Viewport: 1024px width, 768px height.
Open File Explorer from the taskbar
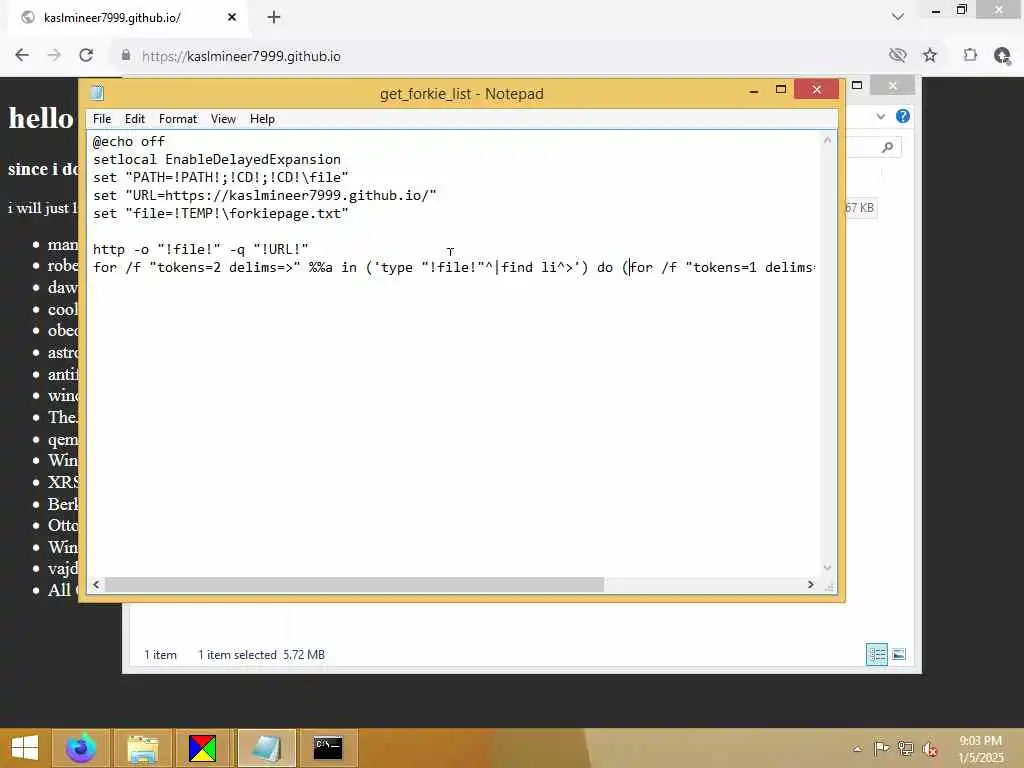pos(143,748)
